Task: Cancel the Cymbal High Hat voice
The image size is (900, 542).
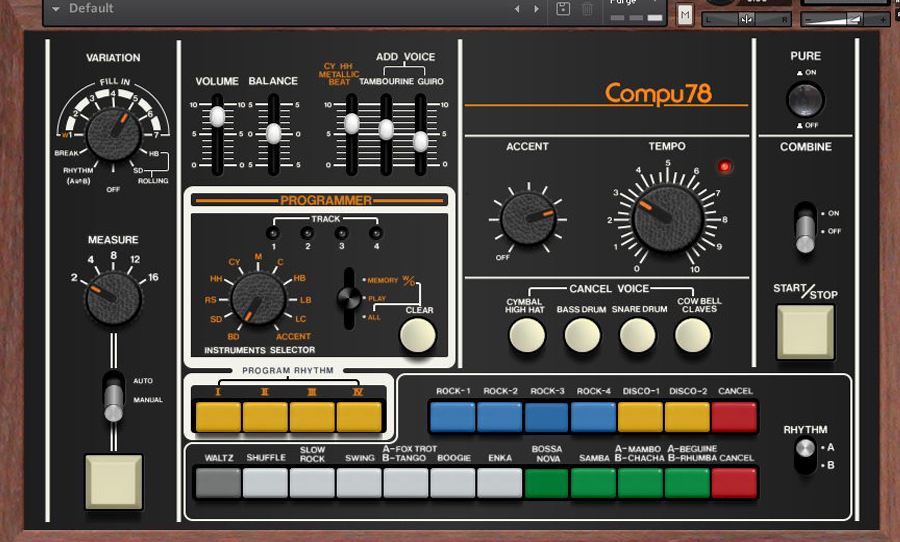Action: [526, 337]
